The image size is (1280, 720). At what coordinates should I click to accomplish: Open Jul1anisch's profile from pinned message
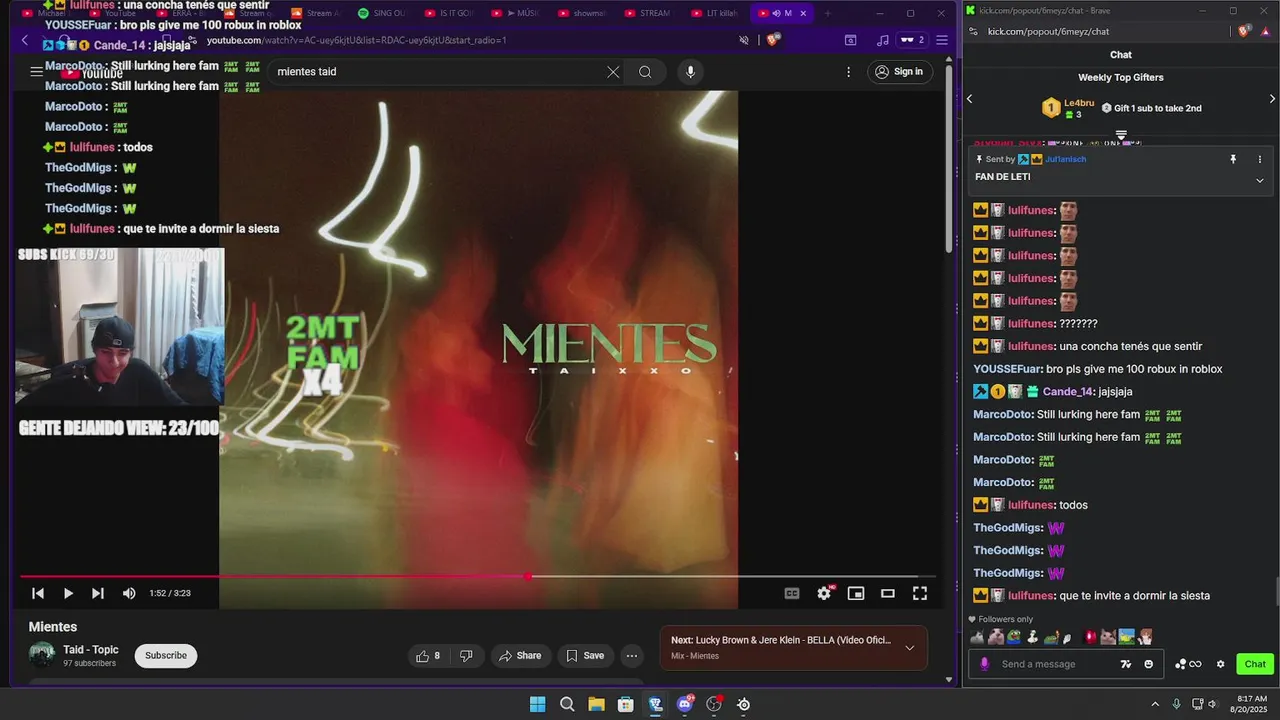click(1066, 159)
